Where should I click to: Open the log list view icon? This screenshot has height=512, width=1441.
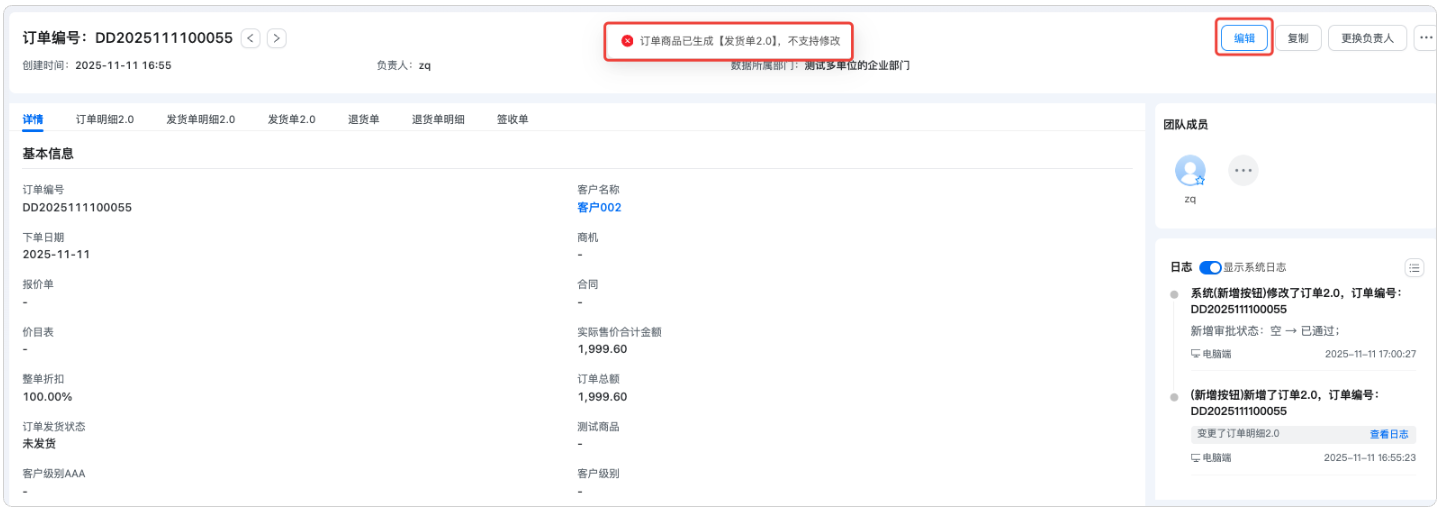click(x=1414, y=267)
